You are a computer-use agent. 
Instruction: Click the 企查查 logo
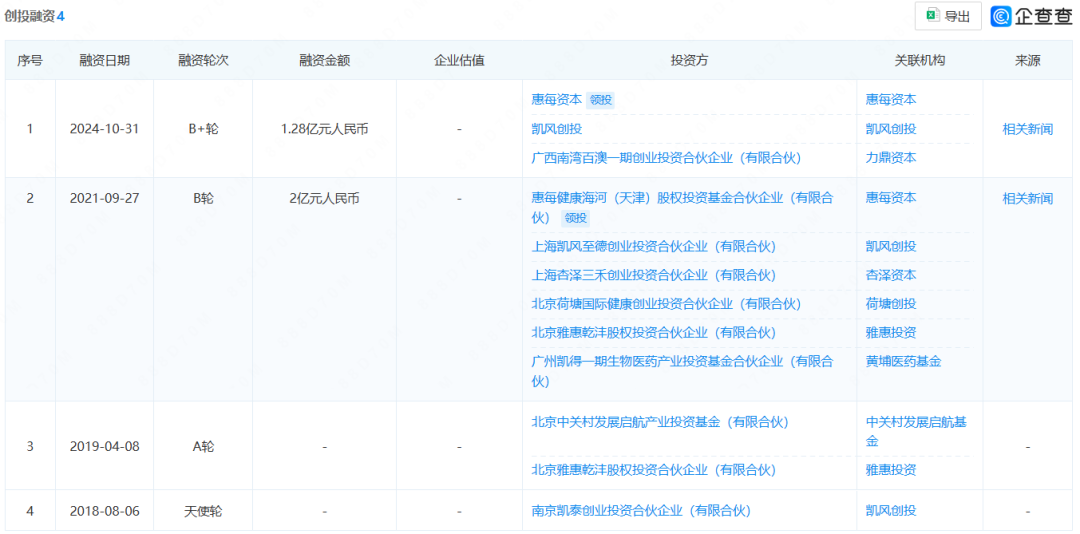click(x=1031, y=16)
